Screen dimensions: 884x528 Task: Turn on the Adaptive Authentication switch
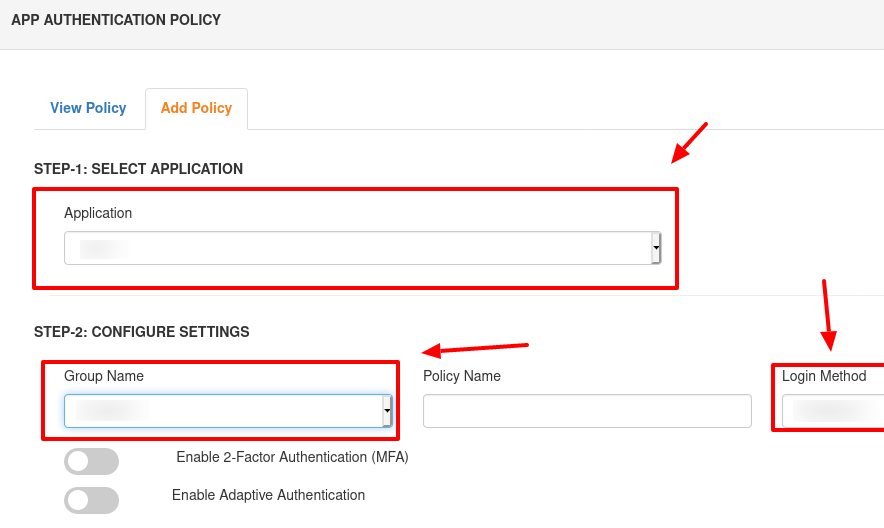[91, 500]
